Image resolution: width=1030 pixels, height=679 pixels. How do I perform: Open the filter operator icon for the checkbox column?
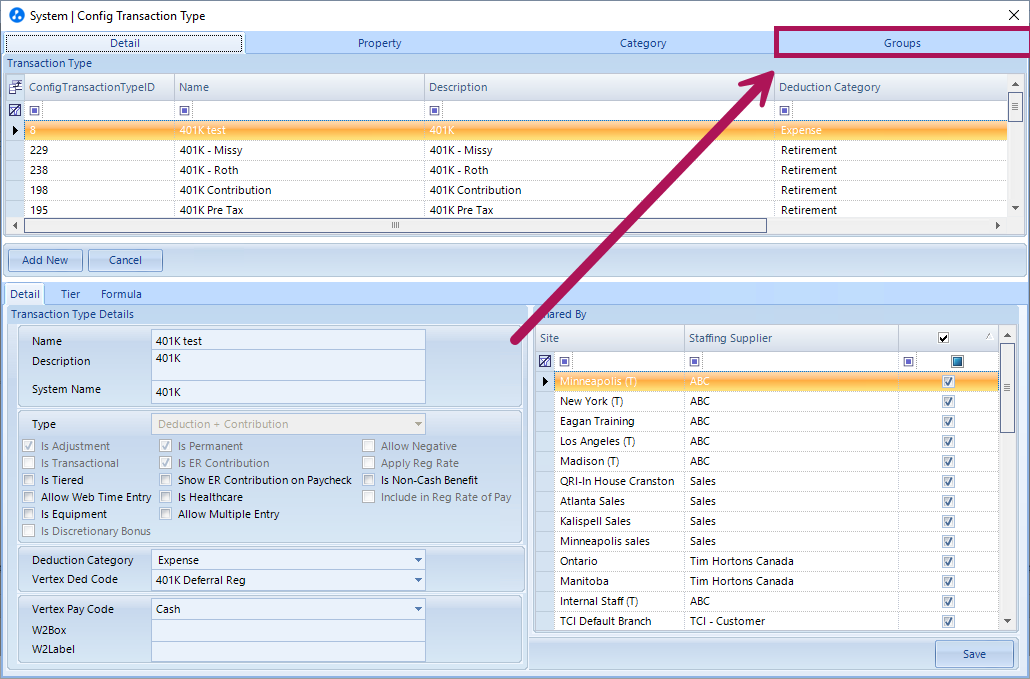pos(908,361)
